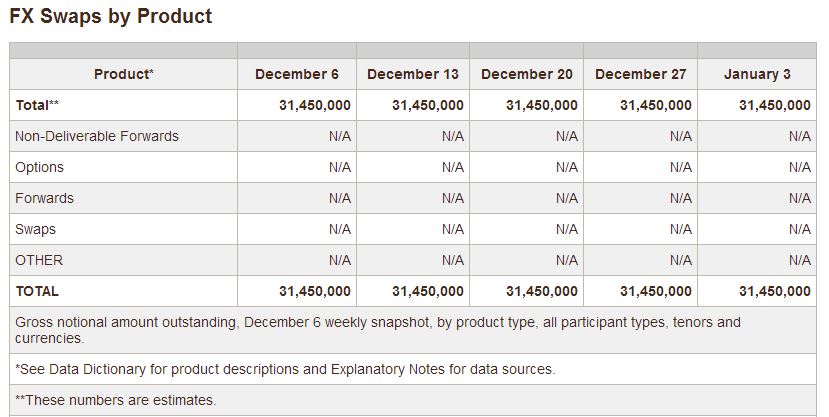Click the "OTHER" row label
This screenshot has height=417, width=829.
click(39, 260)
